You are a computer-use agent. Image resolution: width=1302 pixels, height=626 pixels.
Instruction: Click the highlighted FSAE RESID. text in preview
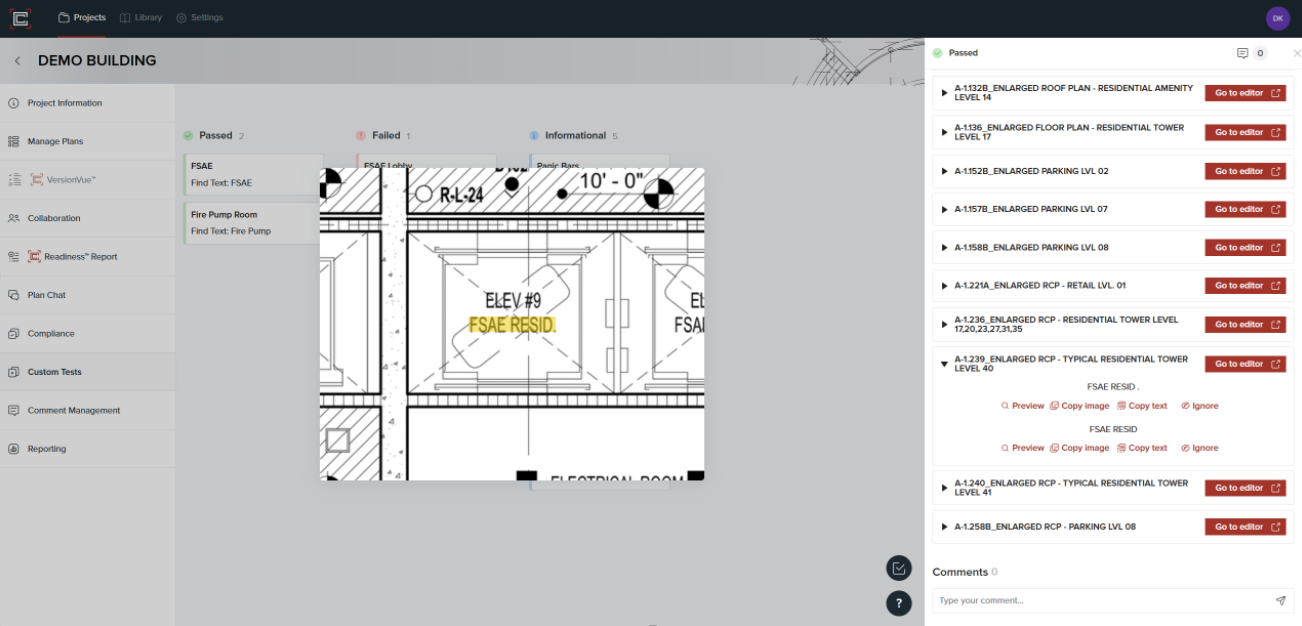(512, 325)
